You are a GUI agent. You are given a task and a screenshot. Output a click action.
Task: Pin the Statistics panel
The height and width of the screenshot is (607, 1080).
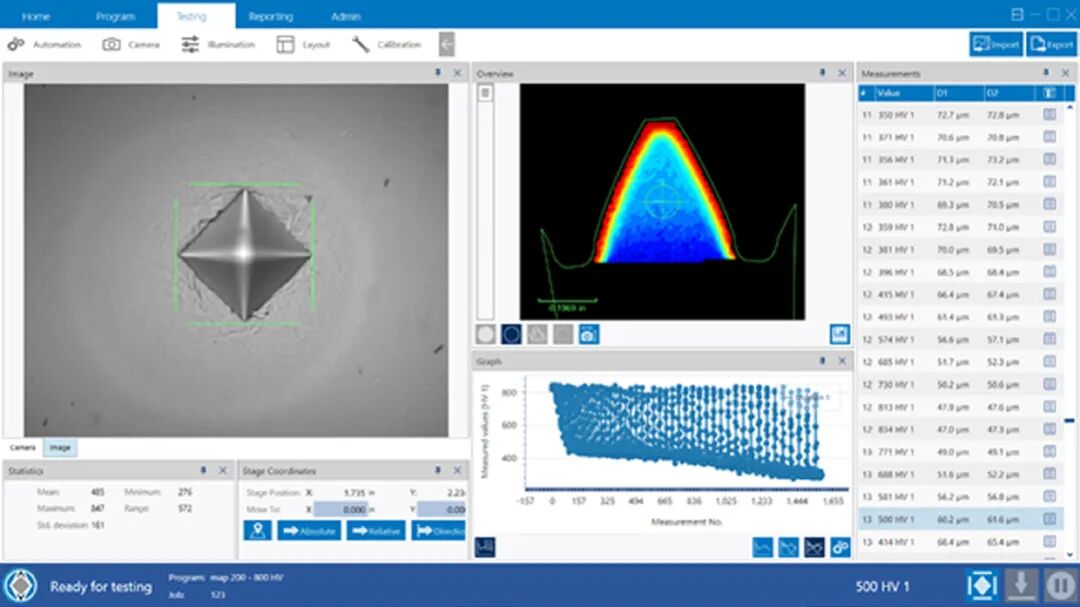[x=202, y=470]
